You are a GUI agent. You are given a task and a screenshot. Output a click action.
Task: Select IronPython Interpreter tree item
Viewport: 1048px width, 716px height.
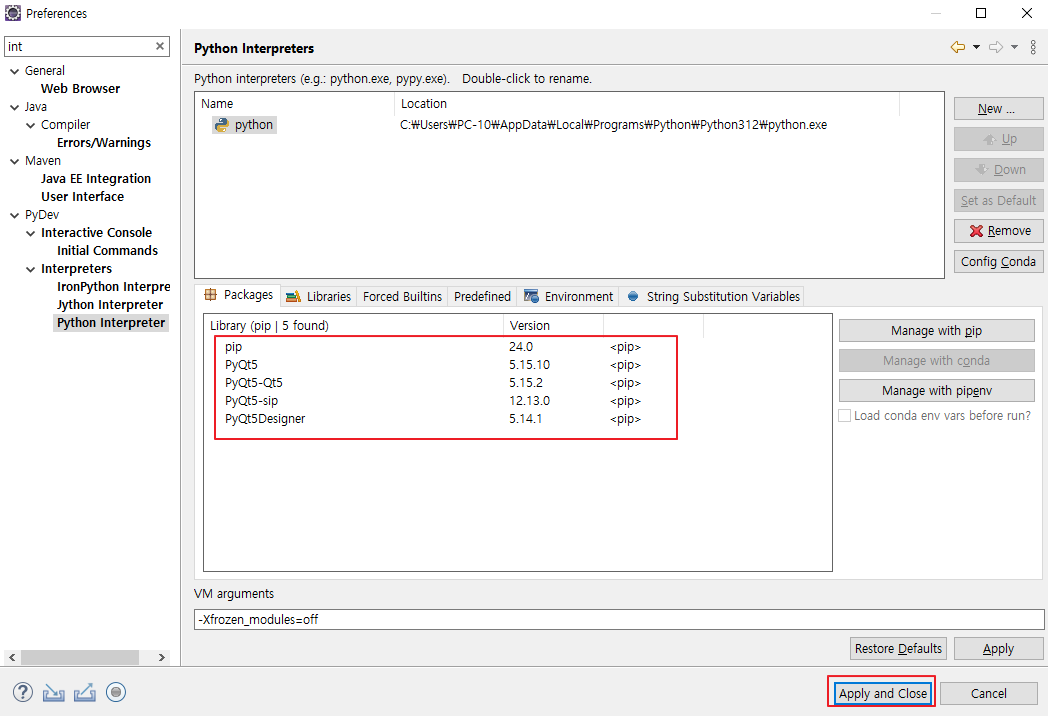tap(113, 287)
